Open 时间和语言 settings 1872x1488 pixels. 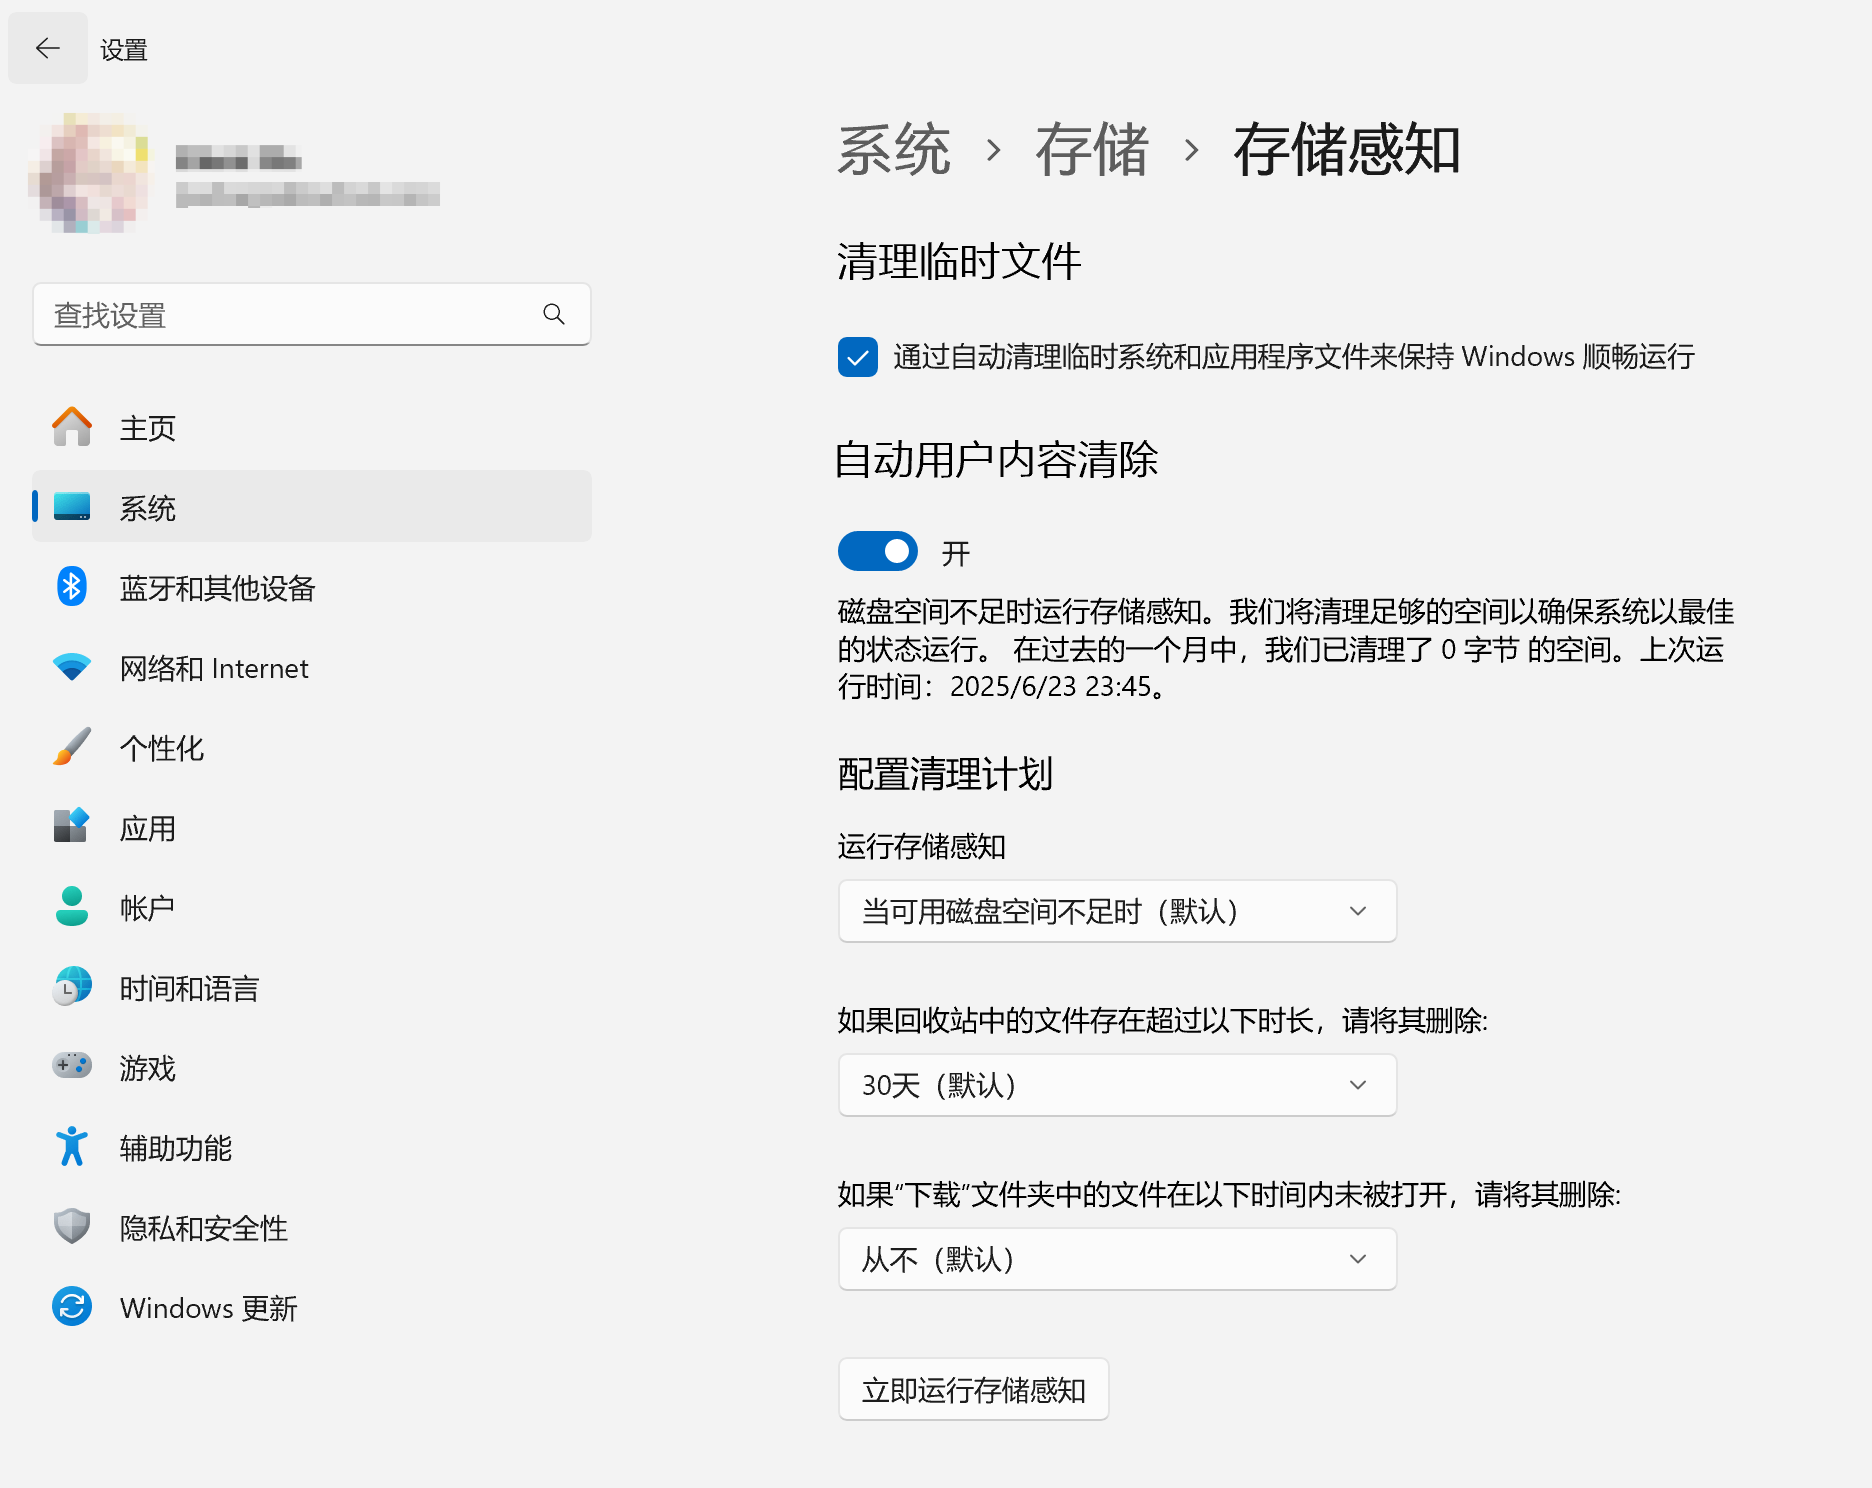(312, 987)
